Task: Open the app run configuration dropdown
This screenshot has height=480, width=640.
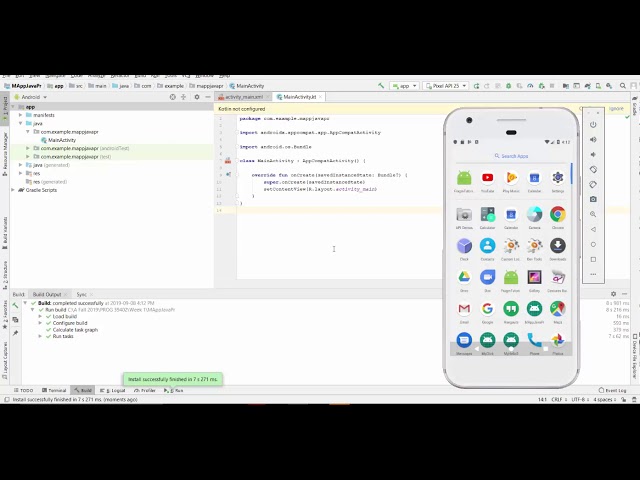Action: [404, 86]
